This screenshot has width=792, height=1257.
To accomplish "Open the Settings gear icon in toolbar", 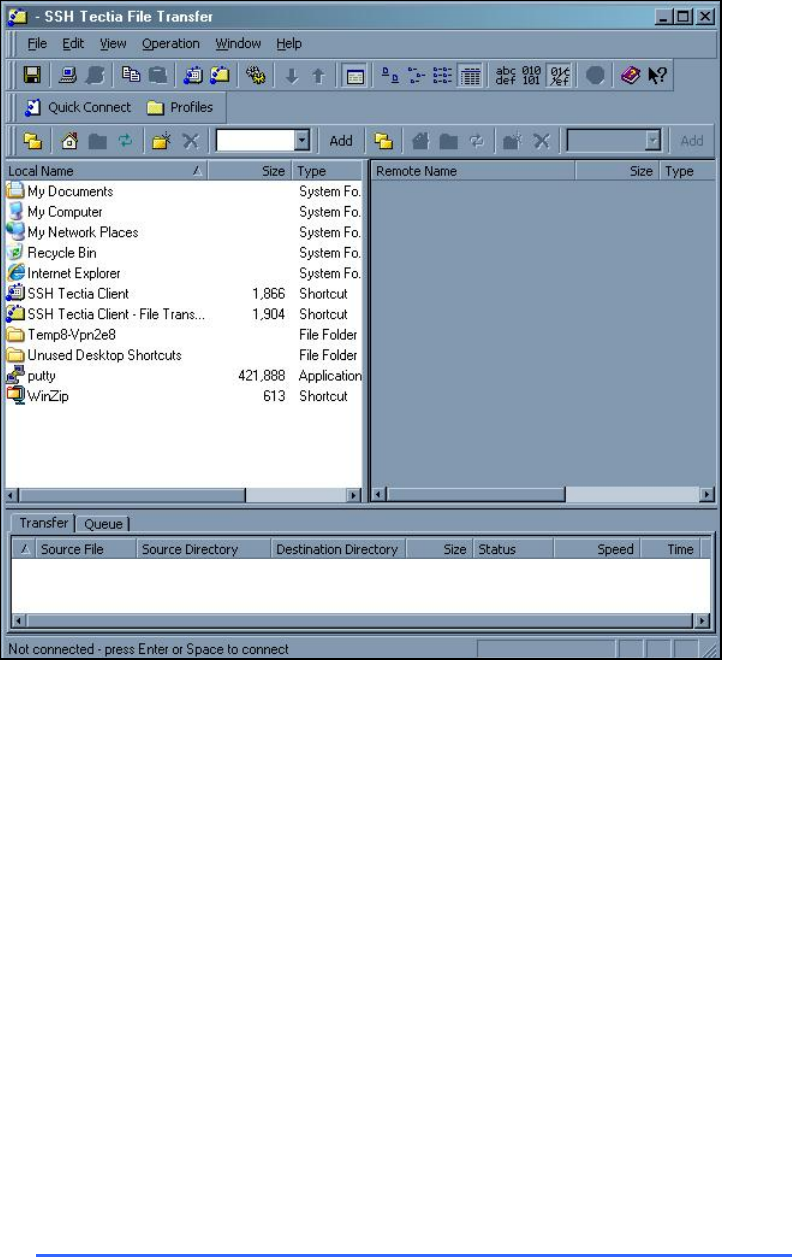I will point(254,75).
